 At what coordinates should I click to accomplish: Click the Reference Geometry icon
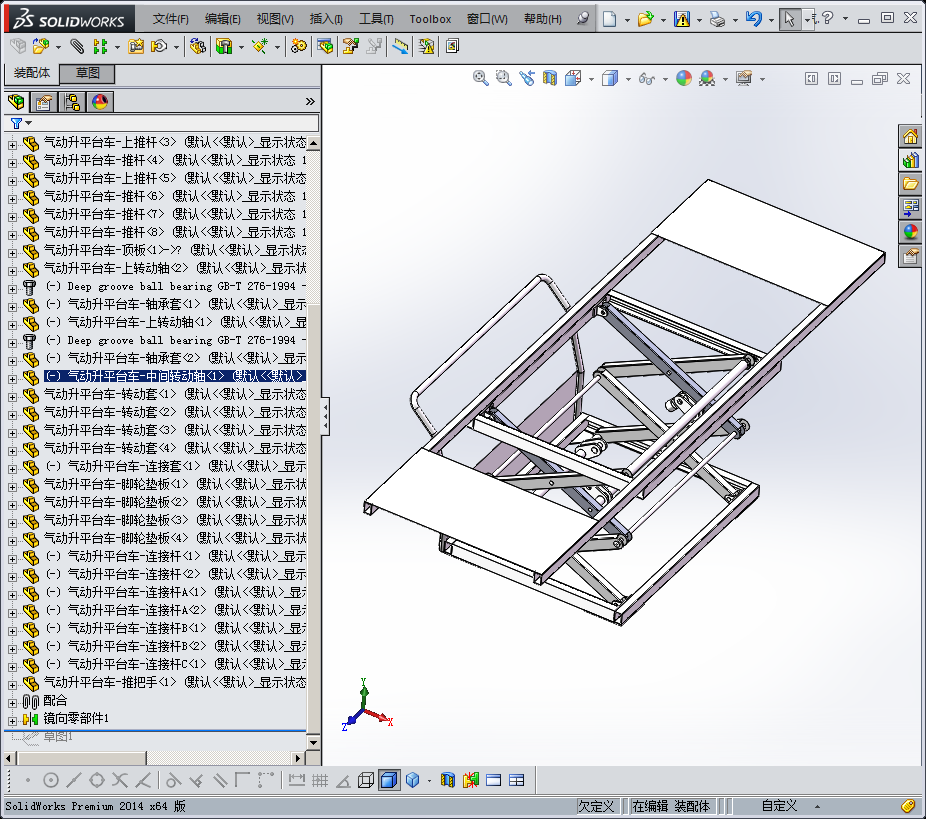pos(260,46)
